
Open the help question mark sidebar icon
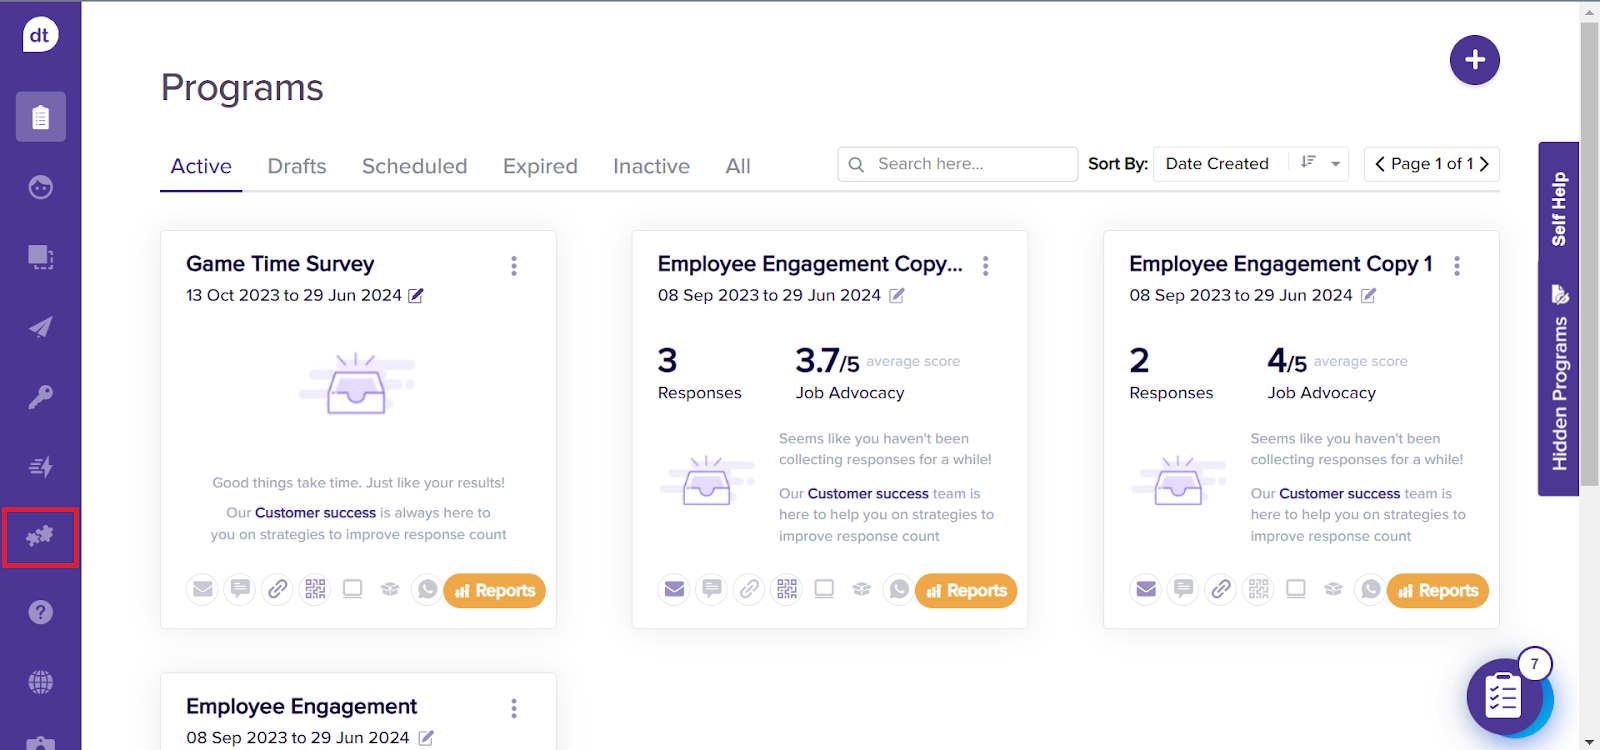40,612
